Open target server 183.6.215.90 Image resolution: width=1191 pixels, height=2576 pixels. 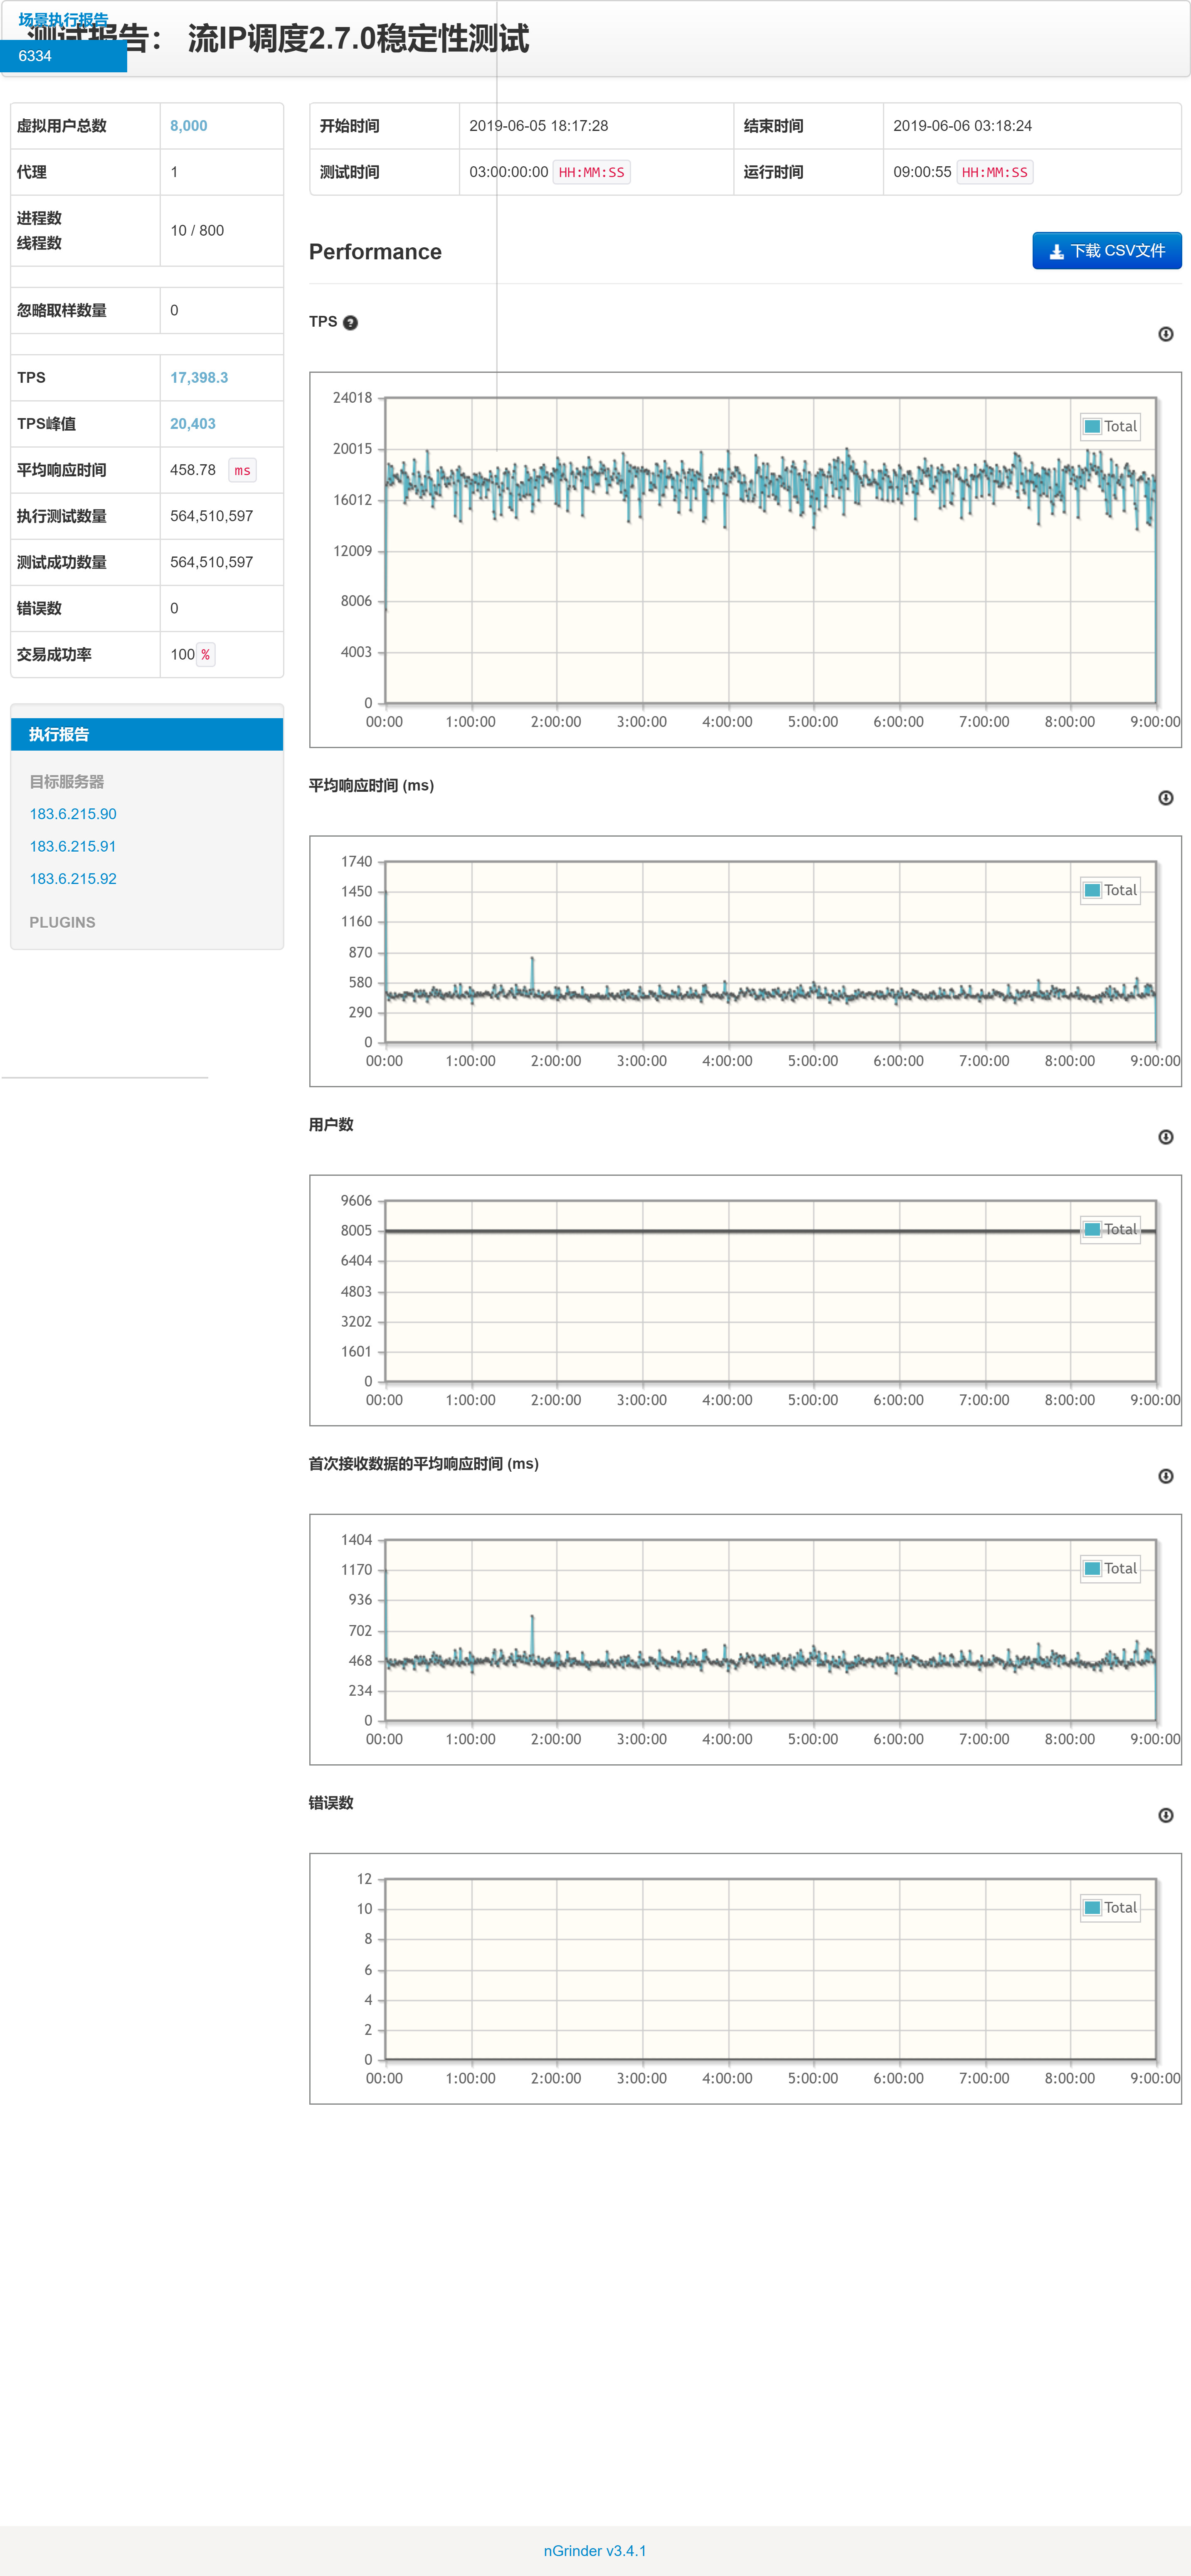(x=73, y=814)
